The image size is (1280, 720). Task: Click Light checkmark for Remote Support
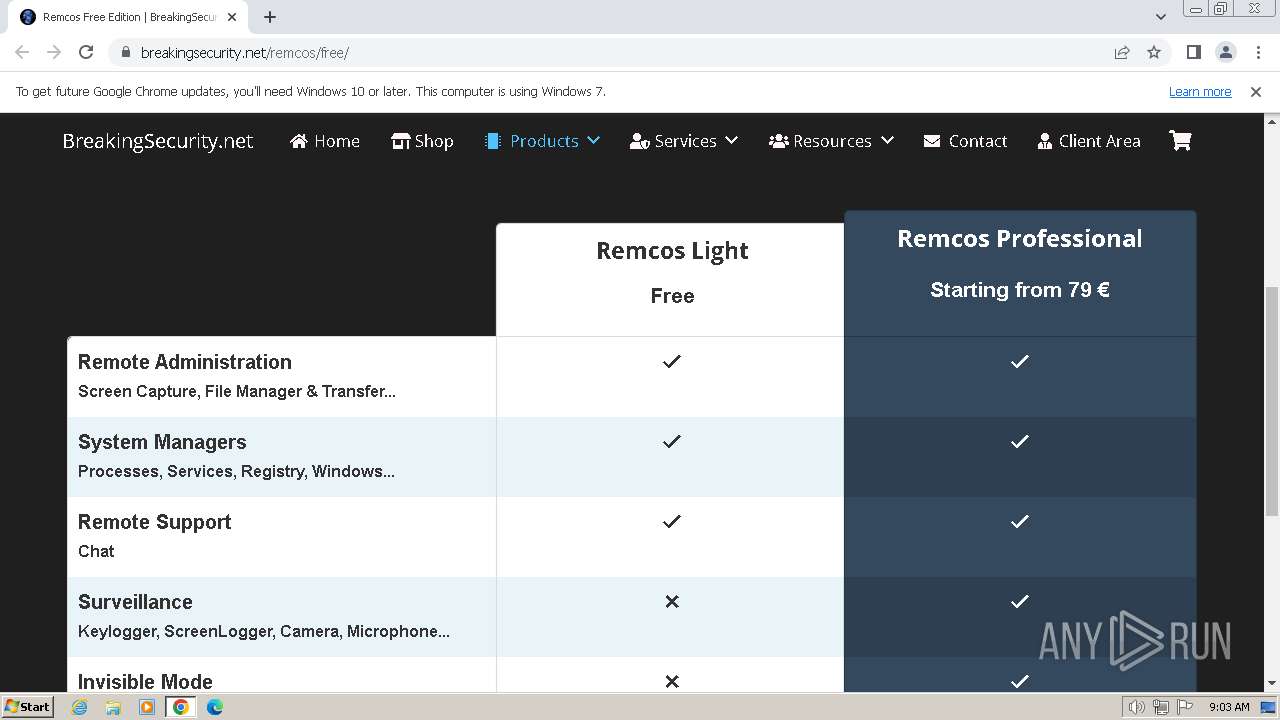tap(672, 521)
